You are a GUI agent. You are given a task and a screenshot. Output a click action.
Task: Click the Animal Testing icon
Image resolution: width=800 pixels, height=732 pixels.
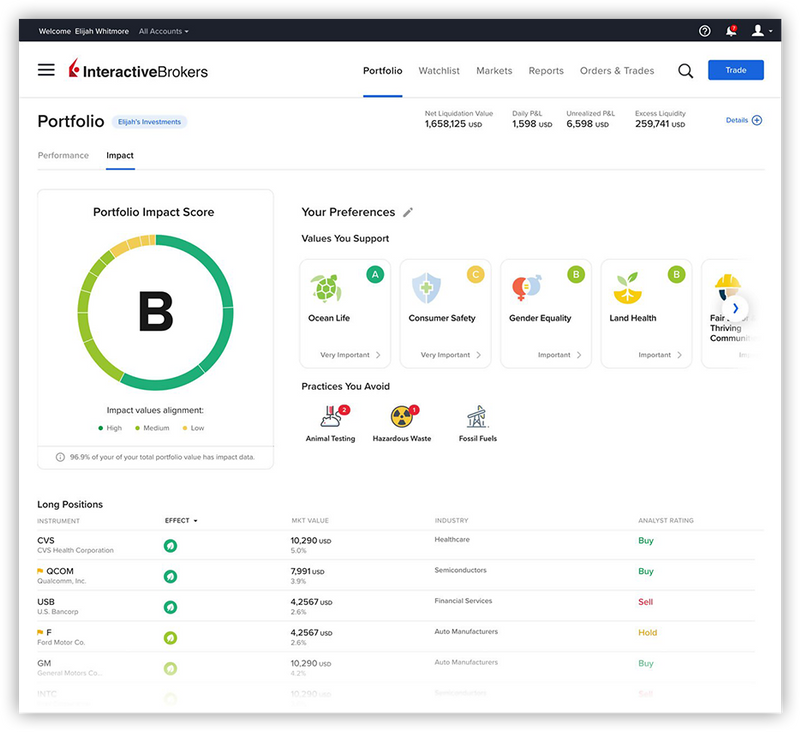pyautogui.click(x=331, y=417)
